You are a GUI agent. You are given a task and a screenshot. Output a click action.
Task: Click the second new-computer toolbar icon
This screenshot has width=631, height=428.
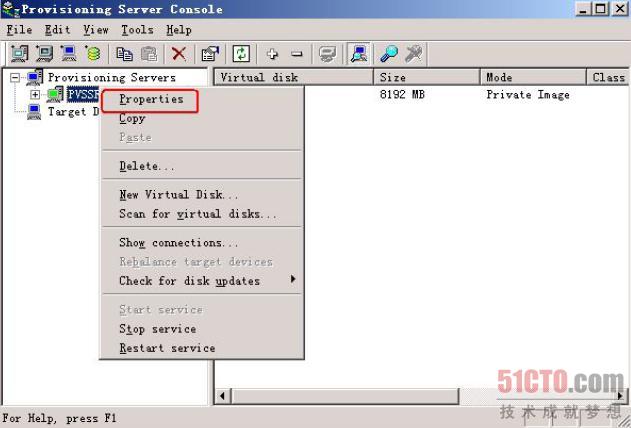pyautogui.click(x=44, y=54)
